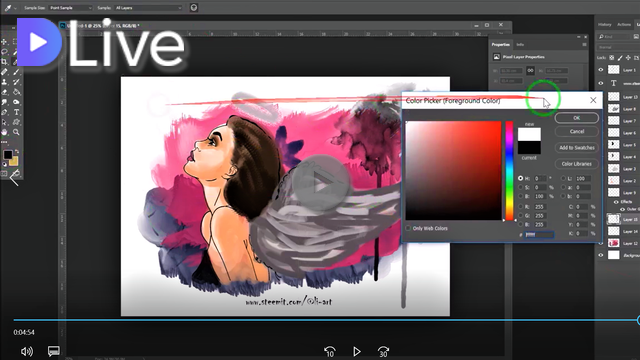Skip the video forward 30 seconds

(x=383, y=351)
